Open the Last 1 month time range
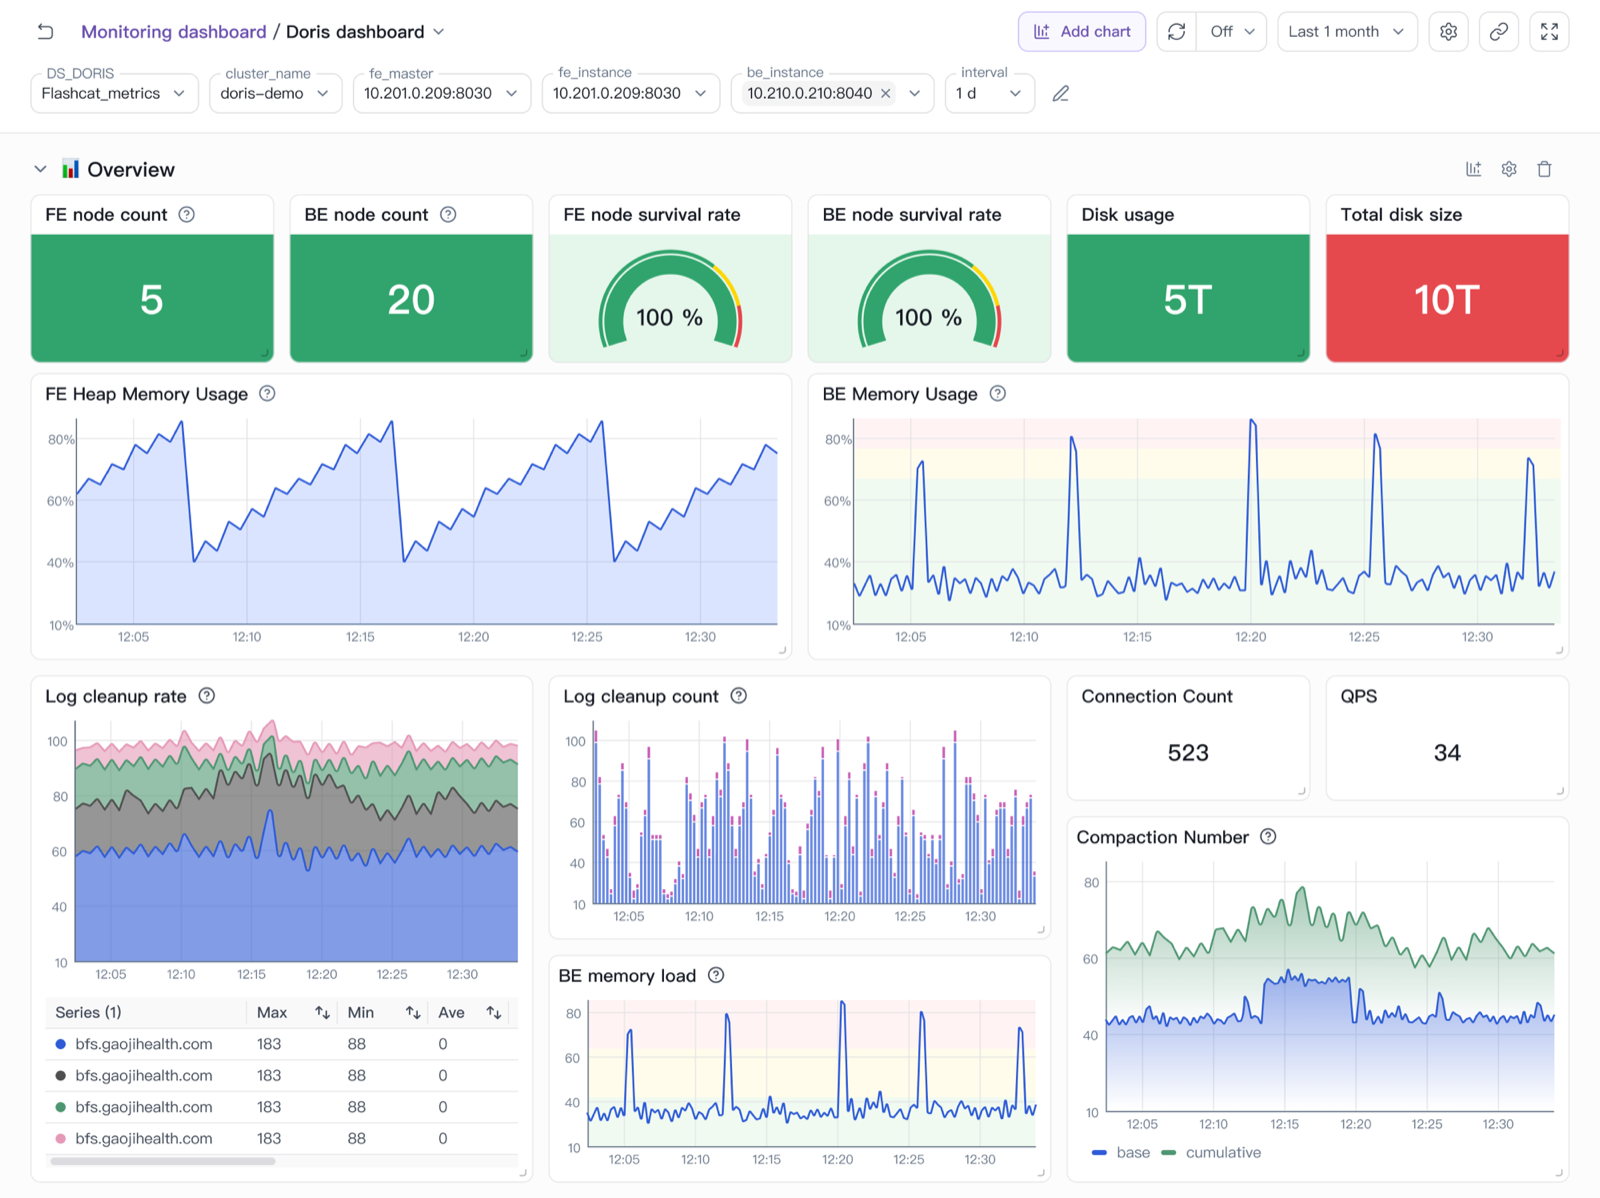Screen dimensions: 1600x1198 pos(1347,32)
